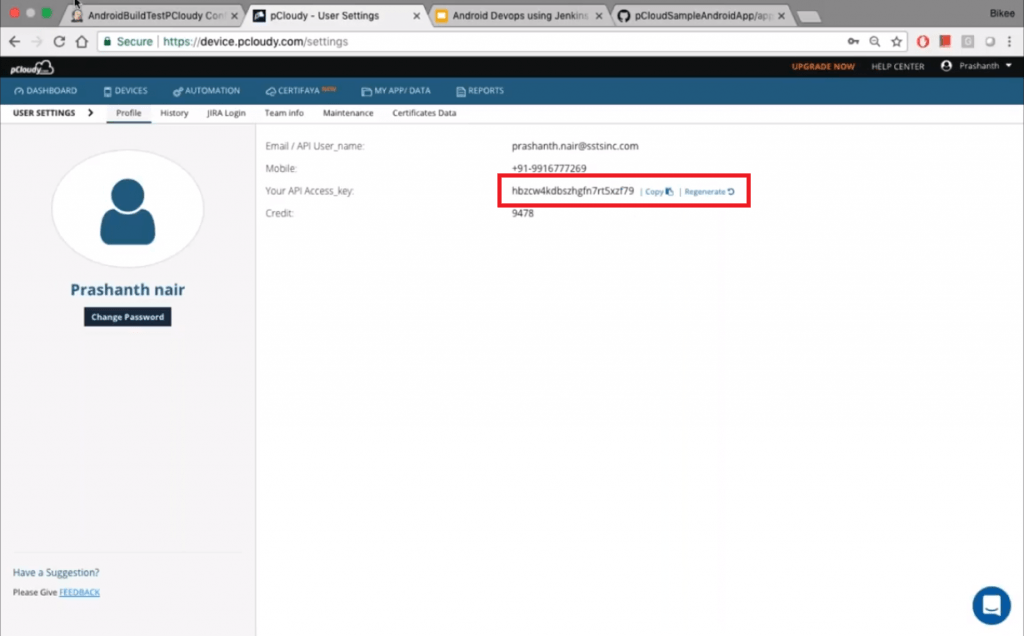Open My App/Data section

395,90
